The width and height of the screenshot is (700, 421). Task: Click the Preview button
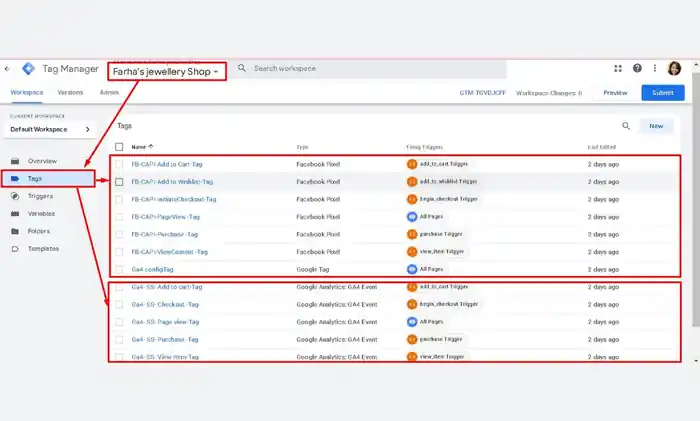point(615,93)
